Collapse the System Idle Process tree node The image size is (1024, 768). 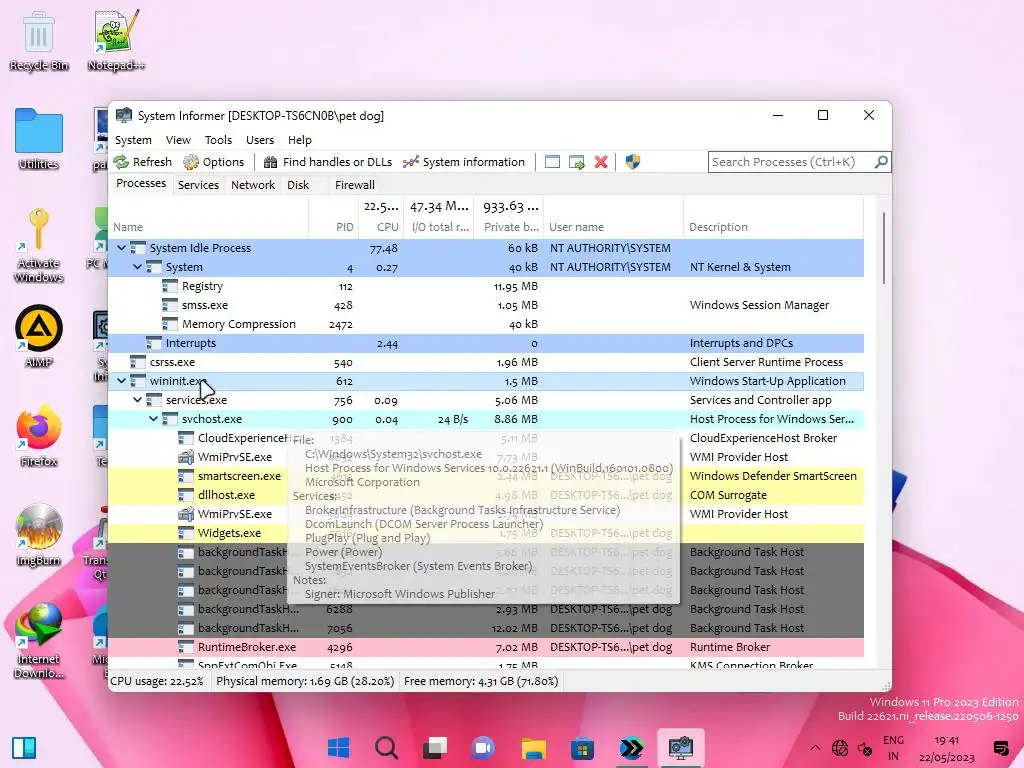[121, 248]
